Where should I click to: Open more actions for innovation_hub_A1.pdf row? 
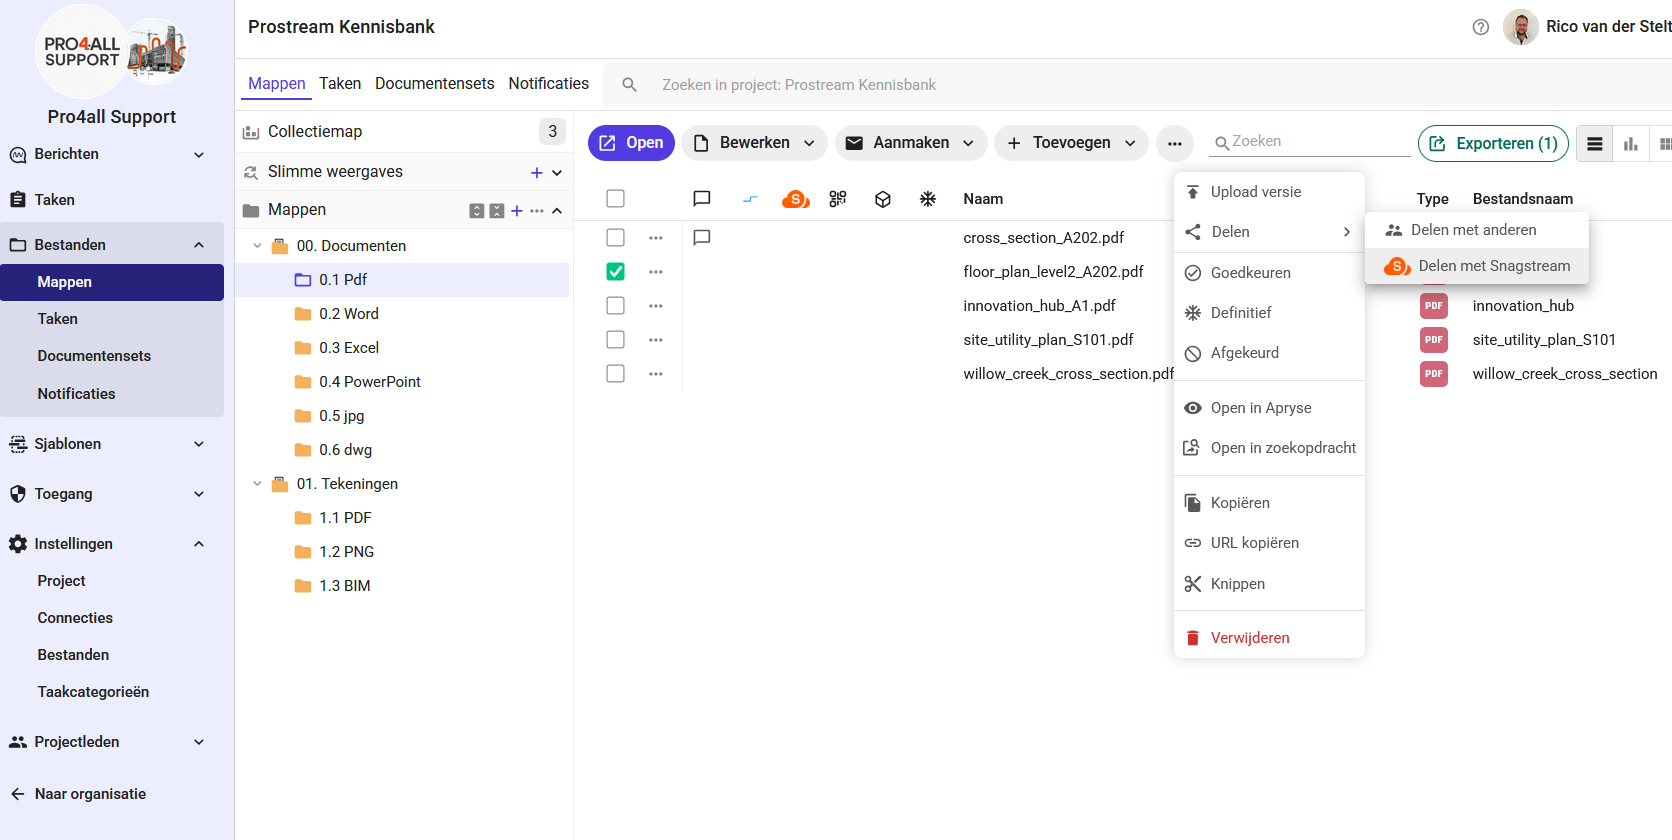coord(656,306)
